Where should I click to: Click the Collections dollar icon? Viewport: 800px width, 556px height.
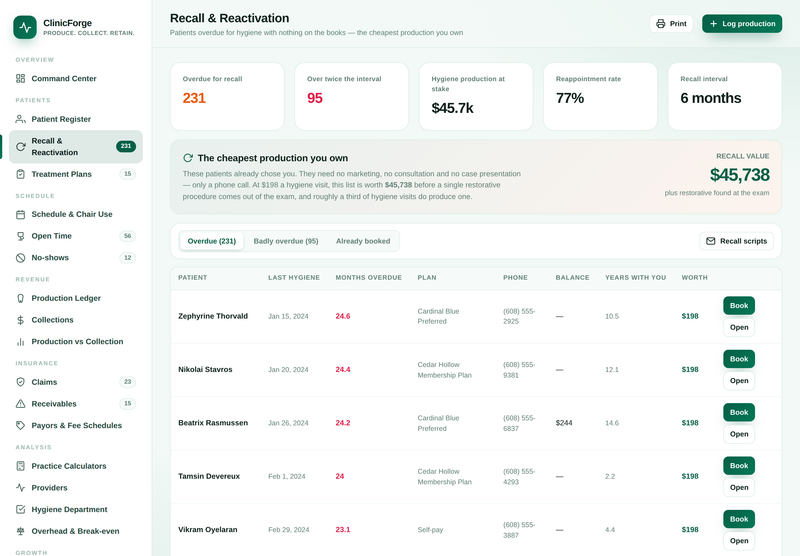20,320
